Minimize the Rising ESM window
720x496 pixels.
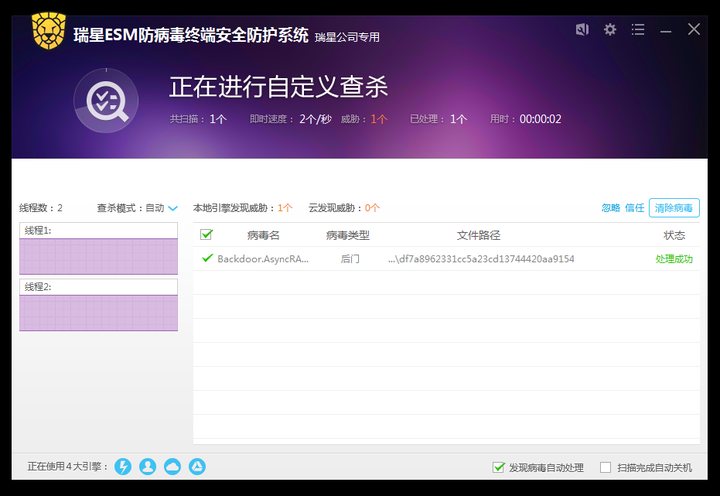[666, 31]
